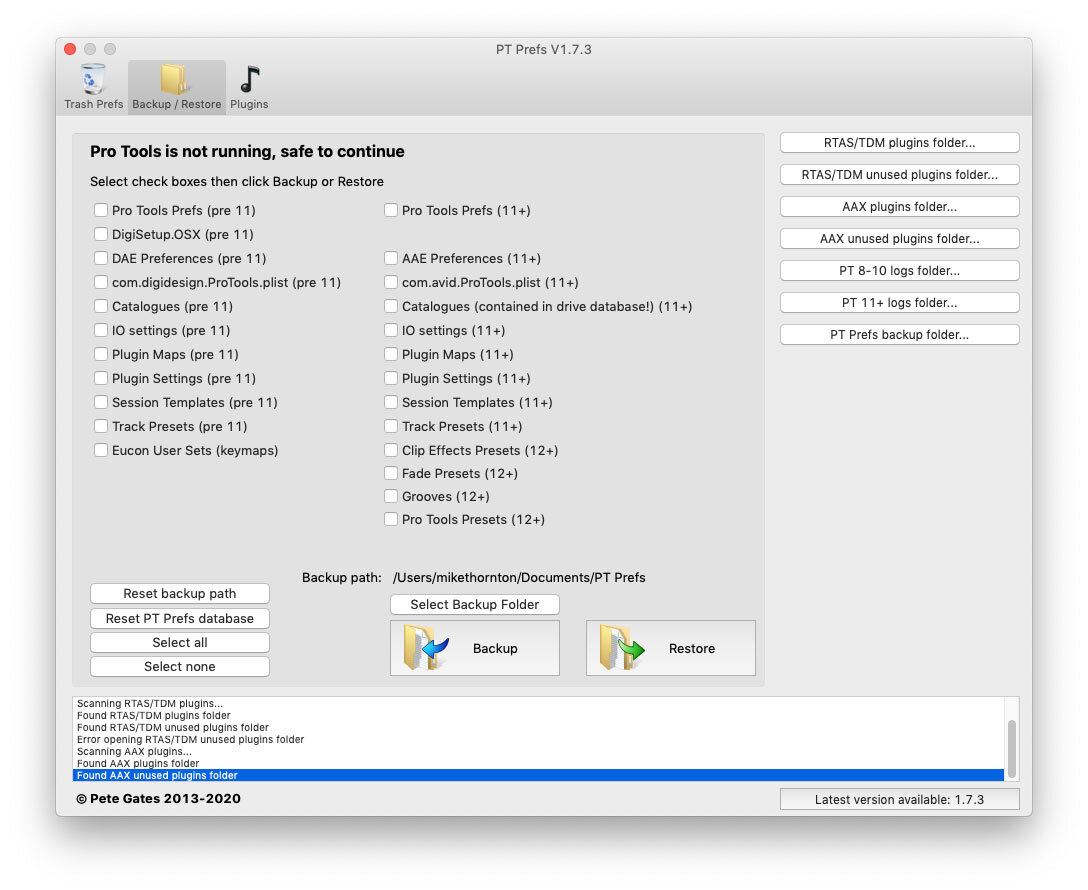Click the Select all button
Image resolution: width=1088 pixels, height=890 pixels.
[180, 642]
